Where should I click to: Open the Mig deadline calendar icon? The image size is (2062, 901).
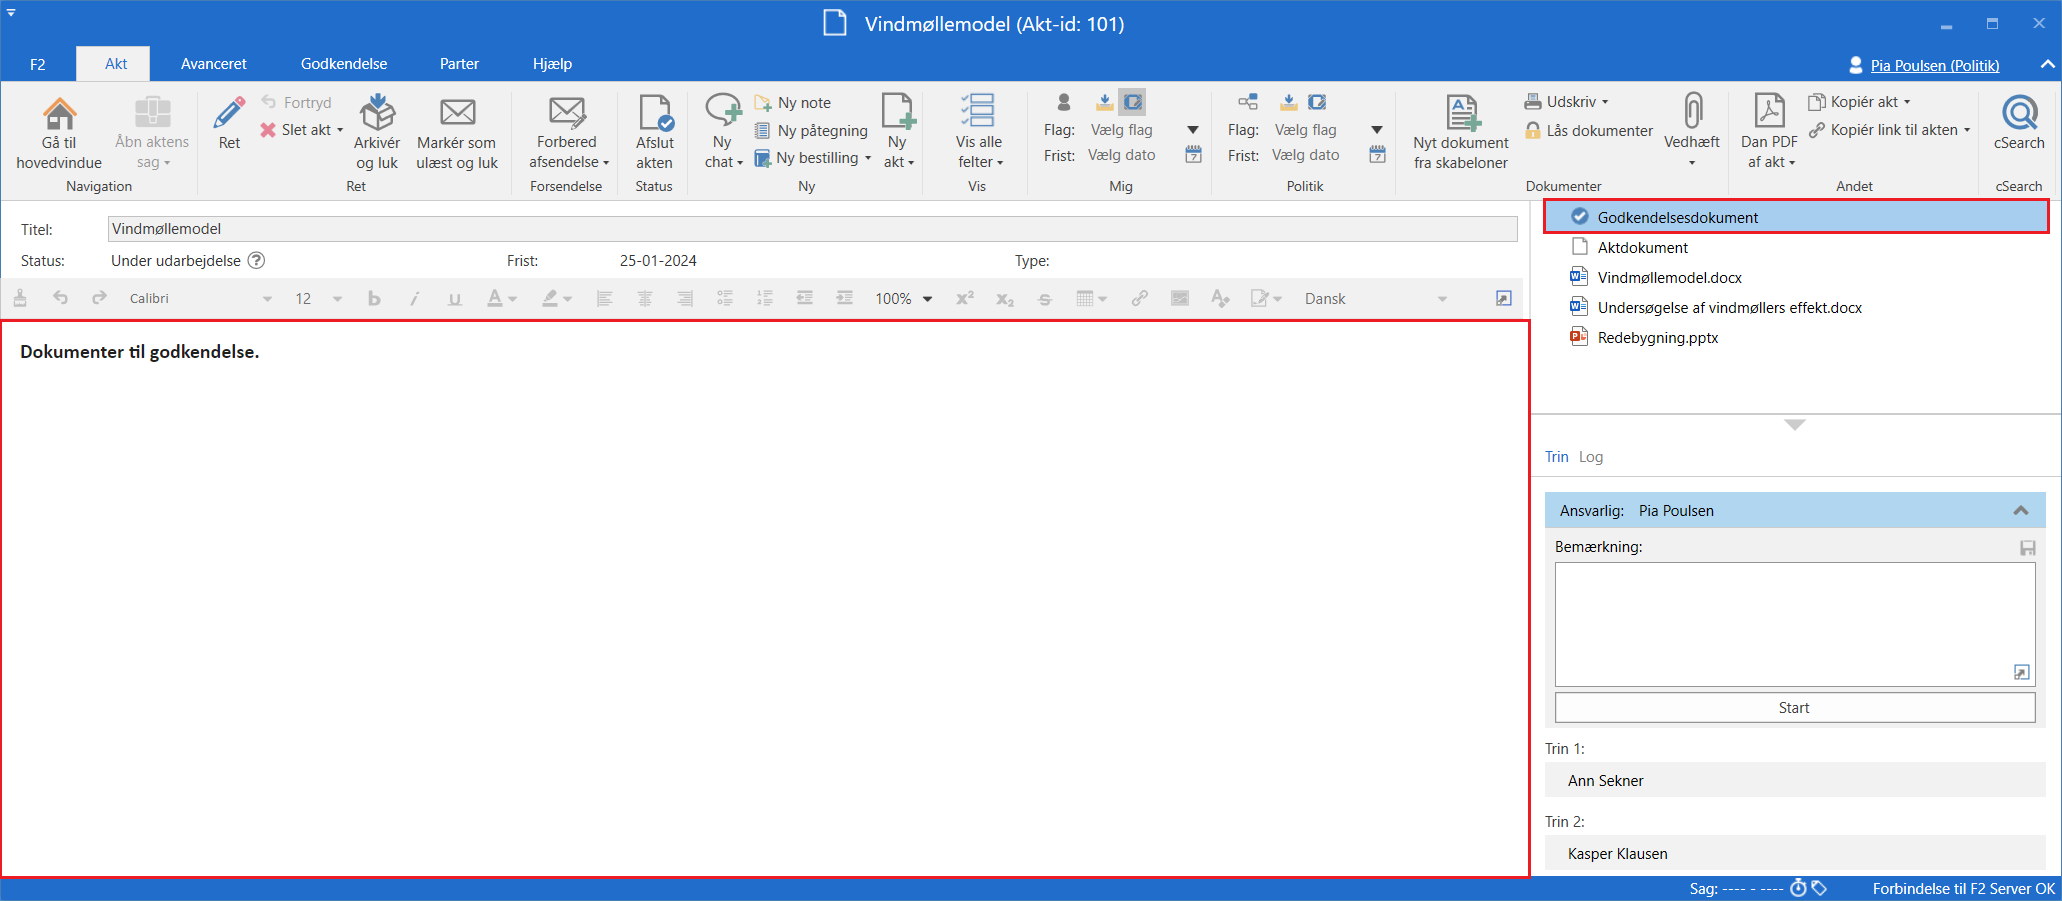(1193, 155)
